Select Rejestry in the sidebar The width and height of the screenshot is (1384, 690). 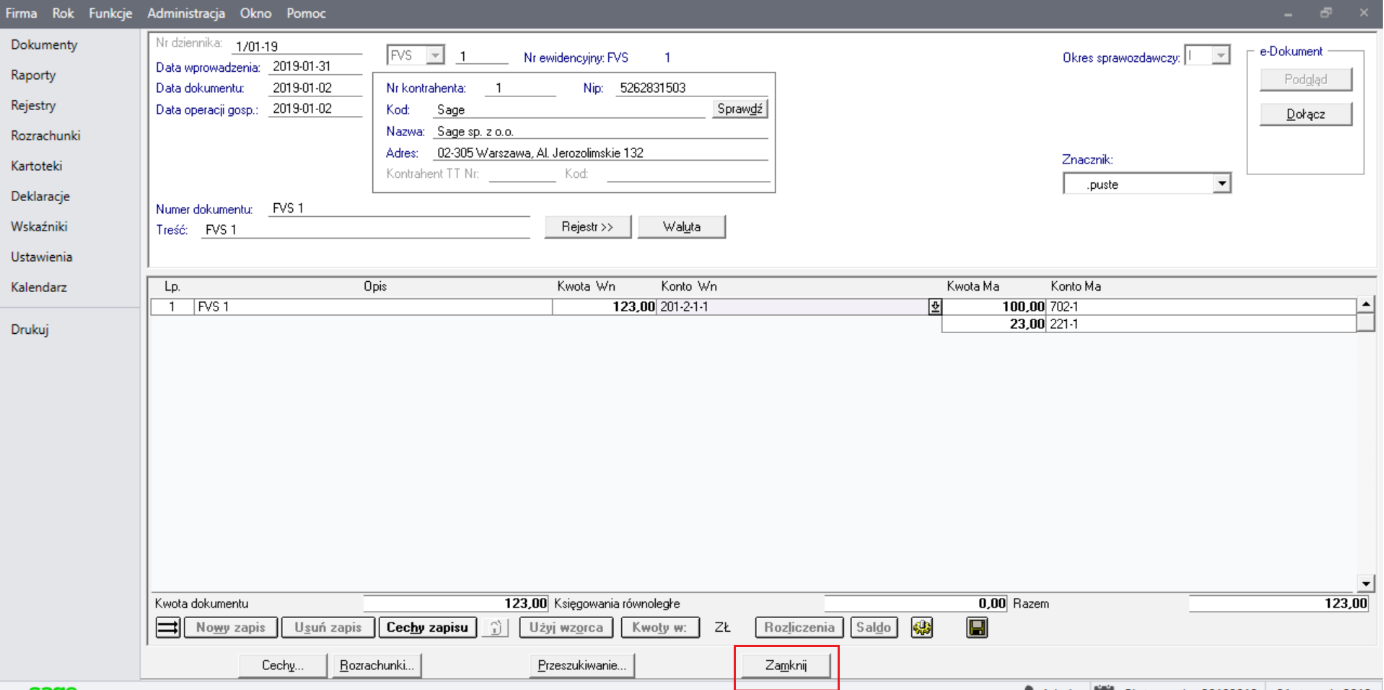click(33, 105)
